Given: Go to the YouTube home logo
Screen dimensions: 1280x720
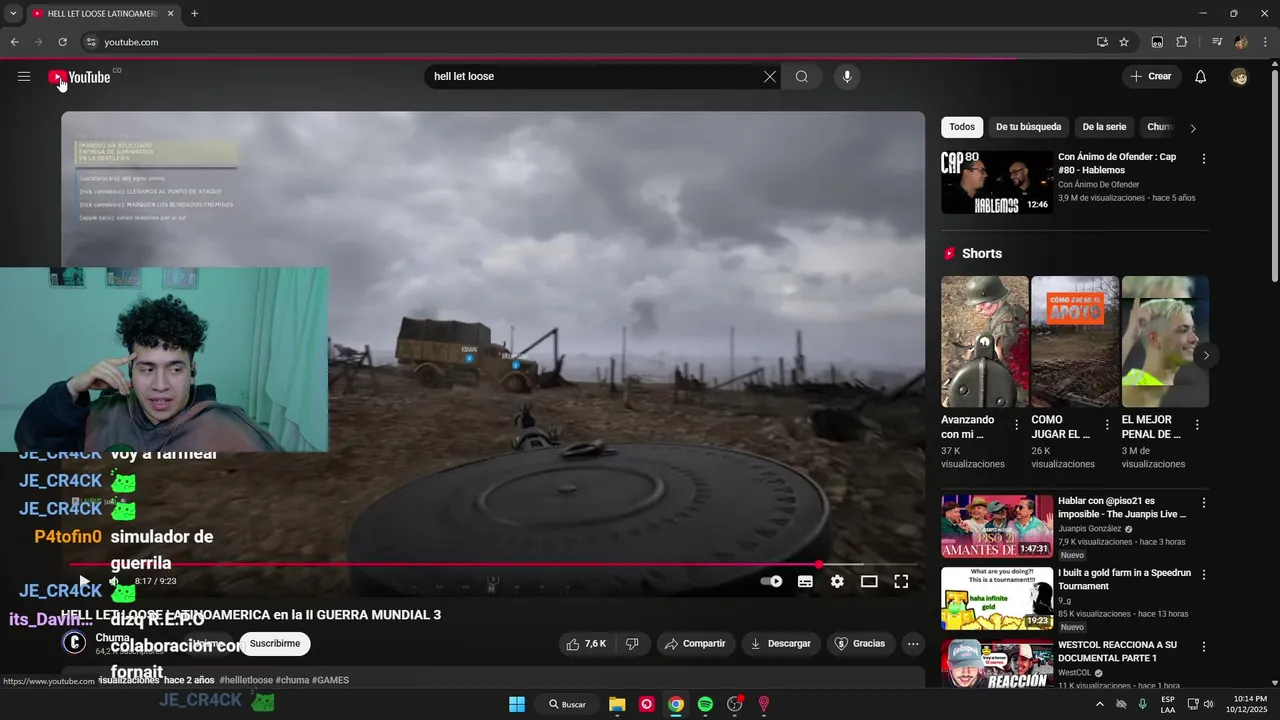Looking at the screenshot, I should tap(79, 77).
